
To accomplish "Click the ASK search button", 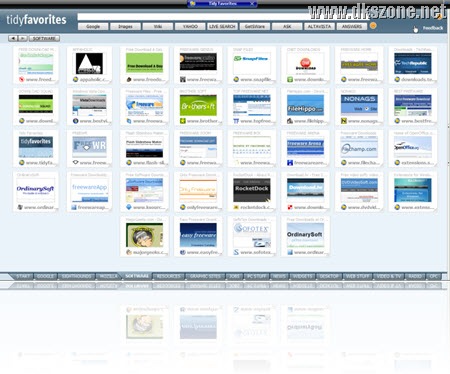I will click(x=287, y=26).
